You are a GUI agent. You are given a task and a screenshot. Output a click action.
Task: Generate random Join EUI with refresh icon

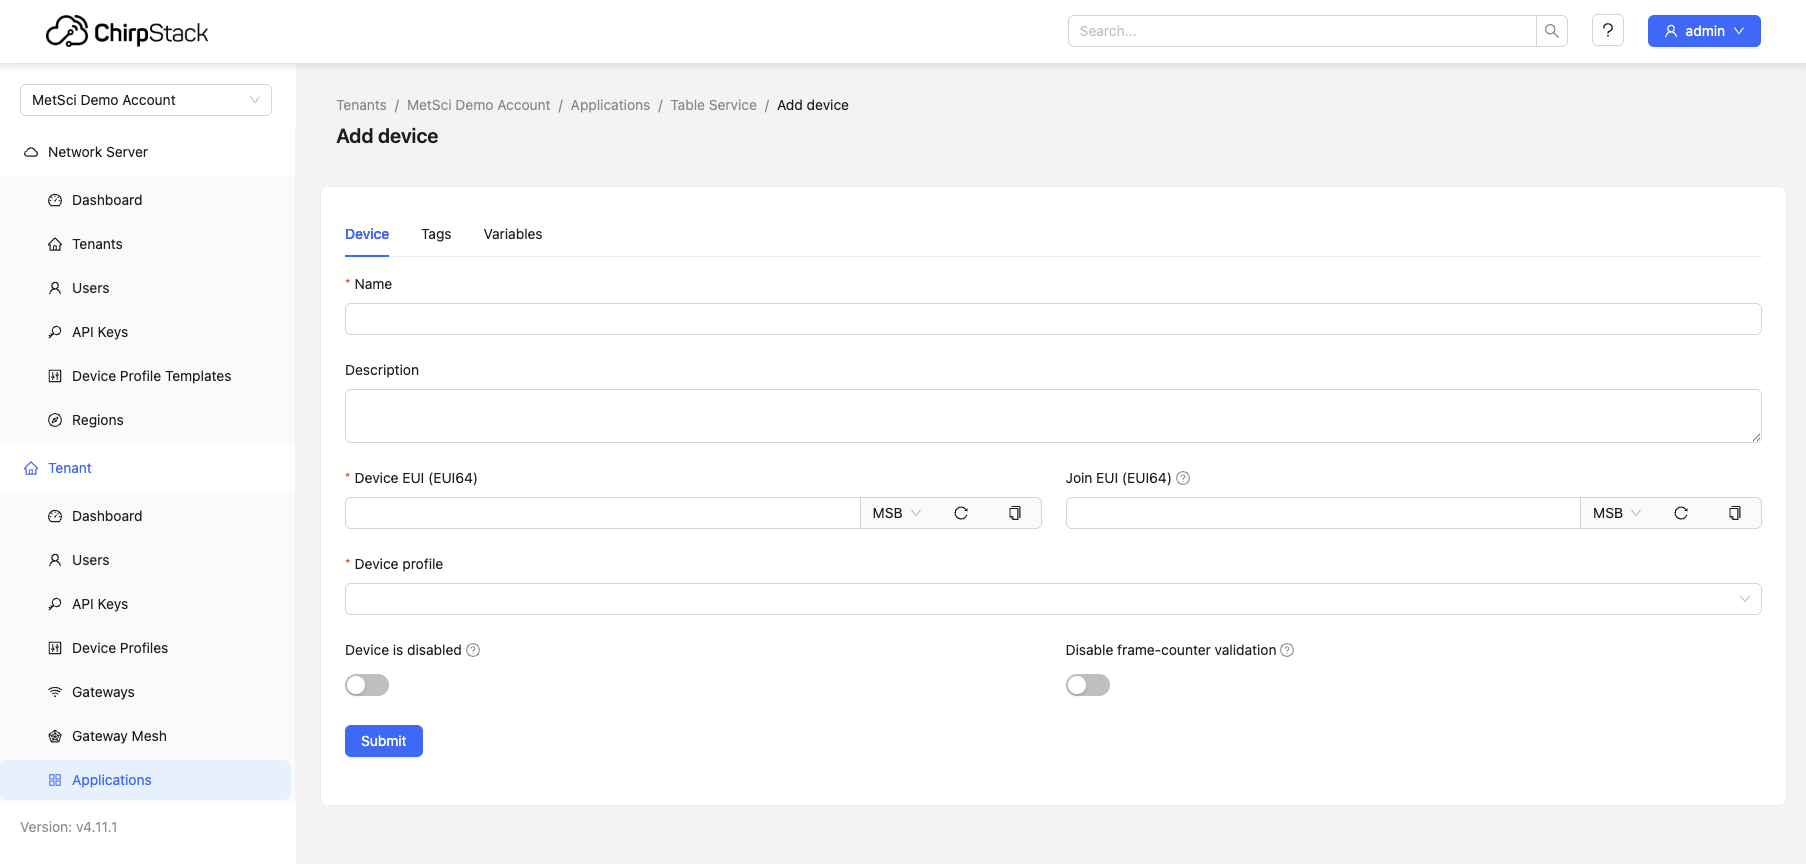(1681, 513)
